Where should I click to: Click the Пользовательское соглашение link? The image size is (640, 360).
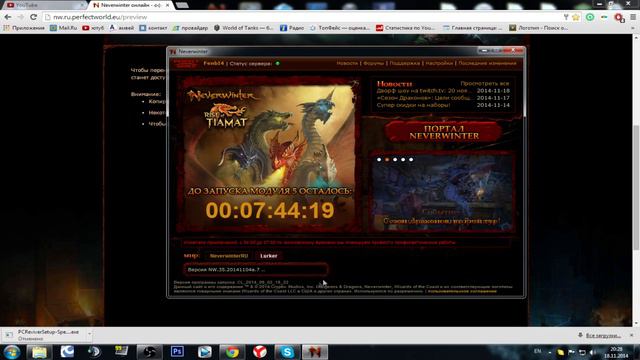pos(462,291)
